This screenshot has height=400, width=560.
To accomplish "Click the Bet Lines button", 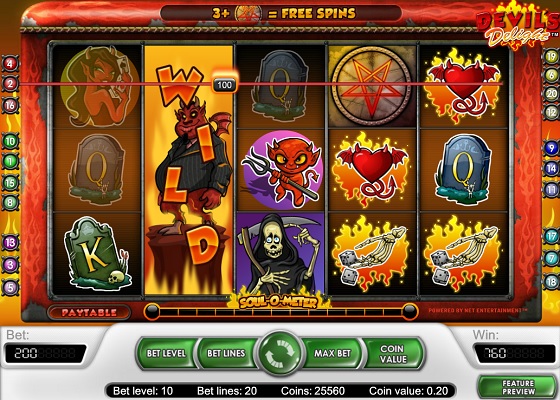I will click(x=226, y=353).
